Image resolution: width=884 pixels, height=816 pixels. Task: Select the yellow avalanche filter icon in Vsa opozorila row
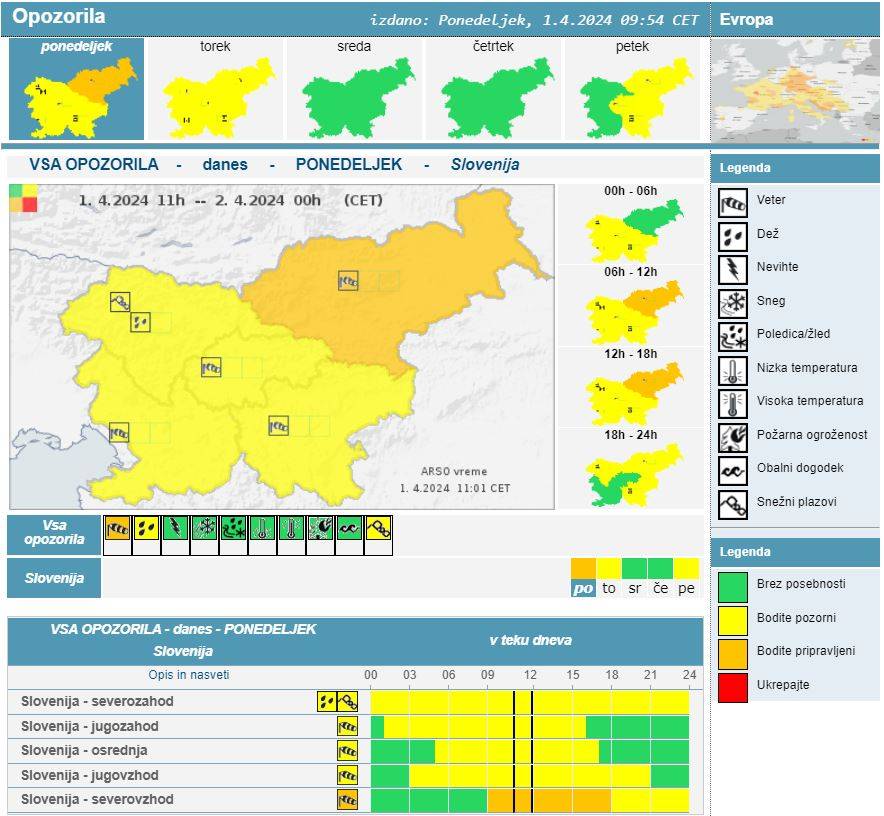pos(378,529)
